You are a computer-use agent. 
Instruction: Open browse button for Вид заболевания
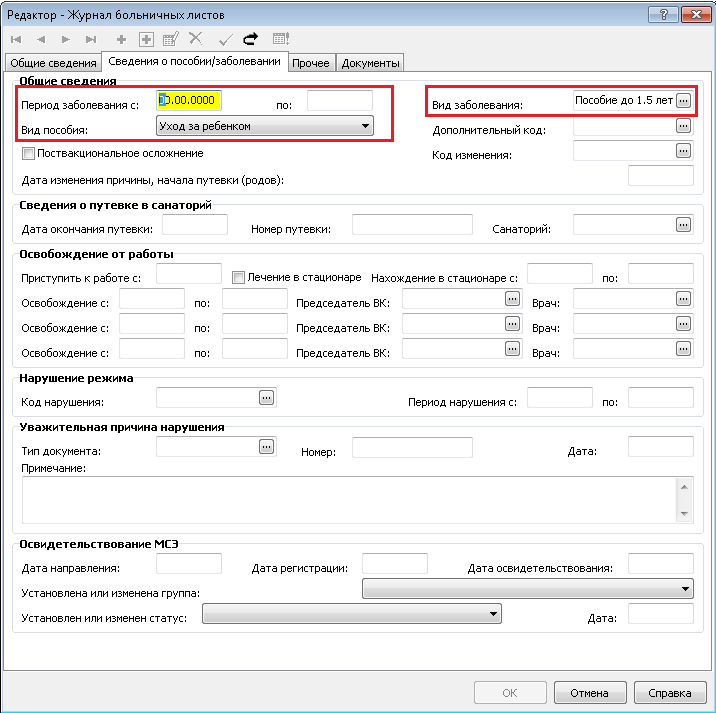684,101
